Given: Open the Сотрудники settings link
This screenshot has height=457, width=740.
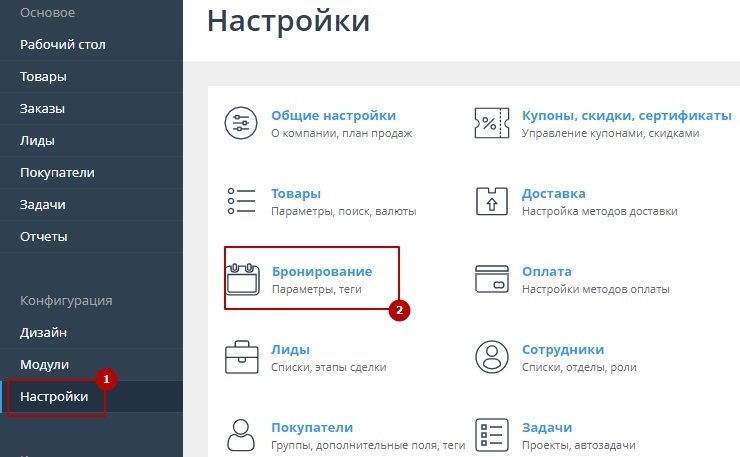Looking at the screenshot, I should tap(562, 350).
